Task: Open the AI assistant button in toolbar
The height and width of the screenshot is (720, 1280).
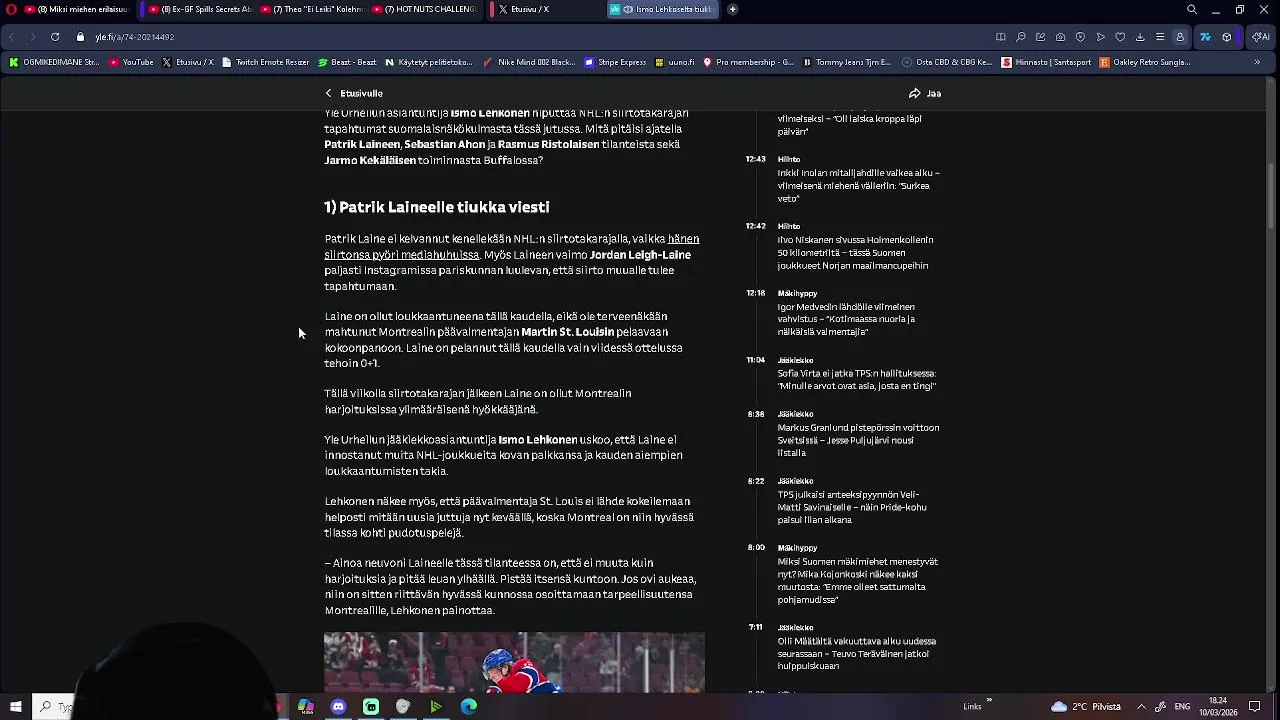Action: coord(1260,37)
